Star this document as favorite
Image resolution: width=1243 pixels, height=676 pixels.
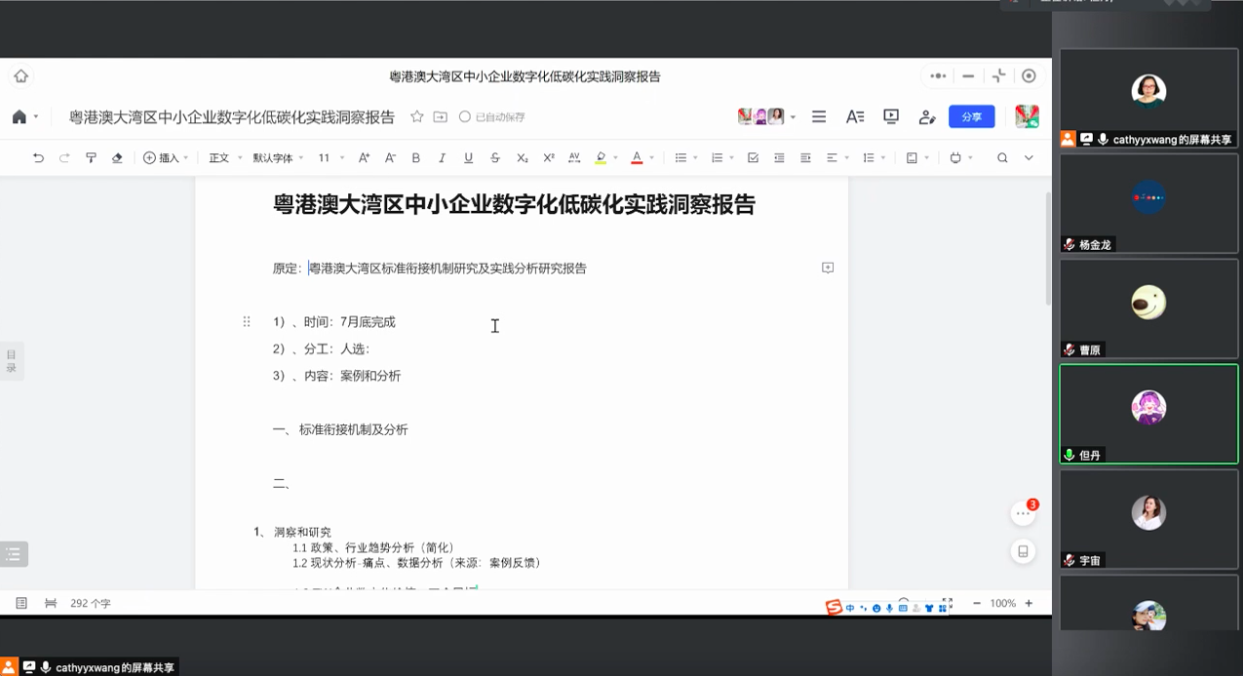click(417, 117)
